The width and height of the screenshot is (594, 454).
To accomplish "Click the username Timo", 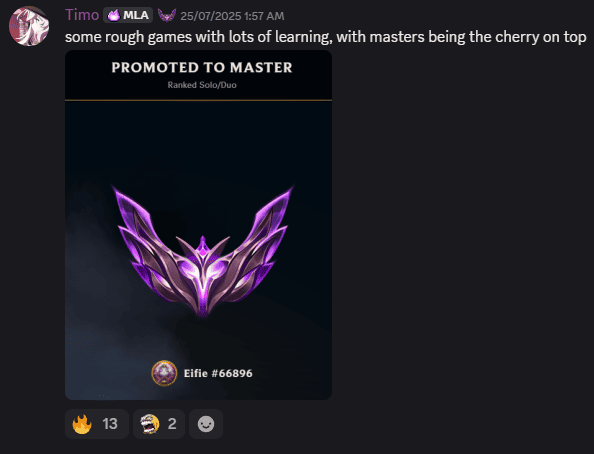I will (82, 15).
